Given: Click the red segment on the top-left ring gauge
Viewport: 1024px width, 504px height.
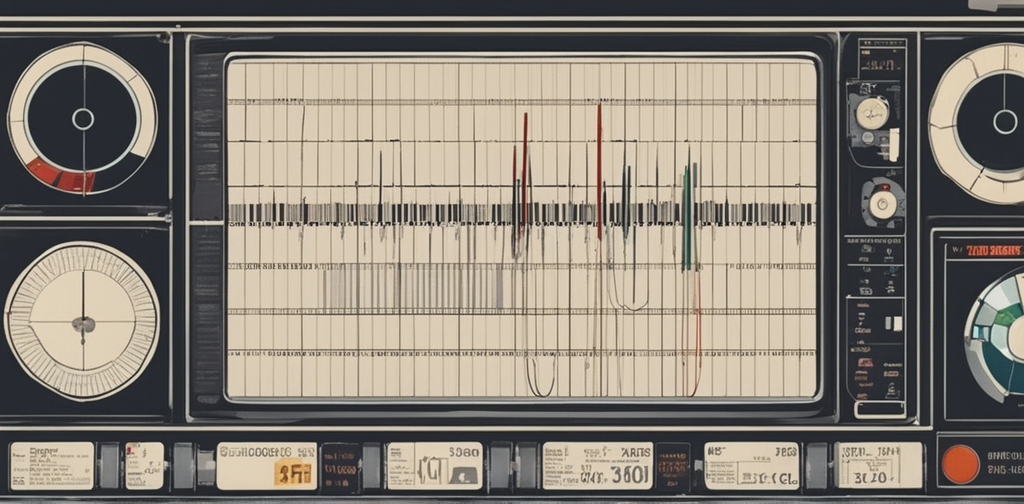Looking at the screenshot, I should coord(61,175).
